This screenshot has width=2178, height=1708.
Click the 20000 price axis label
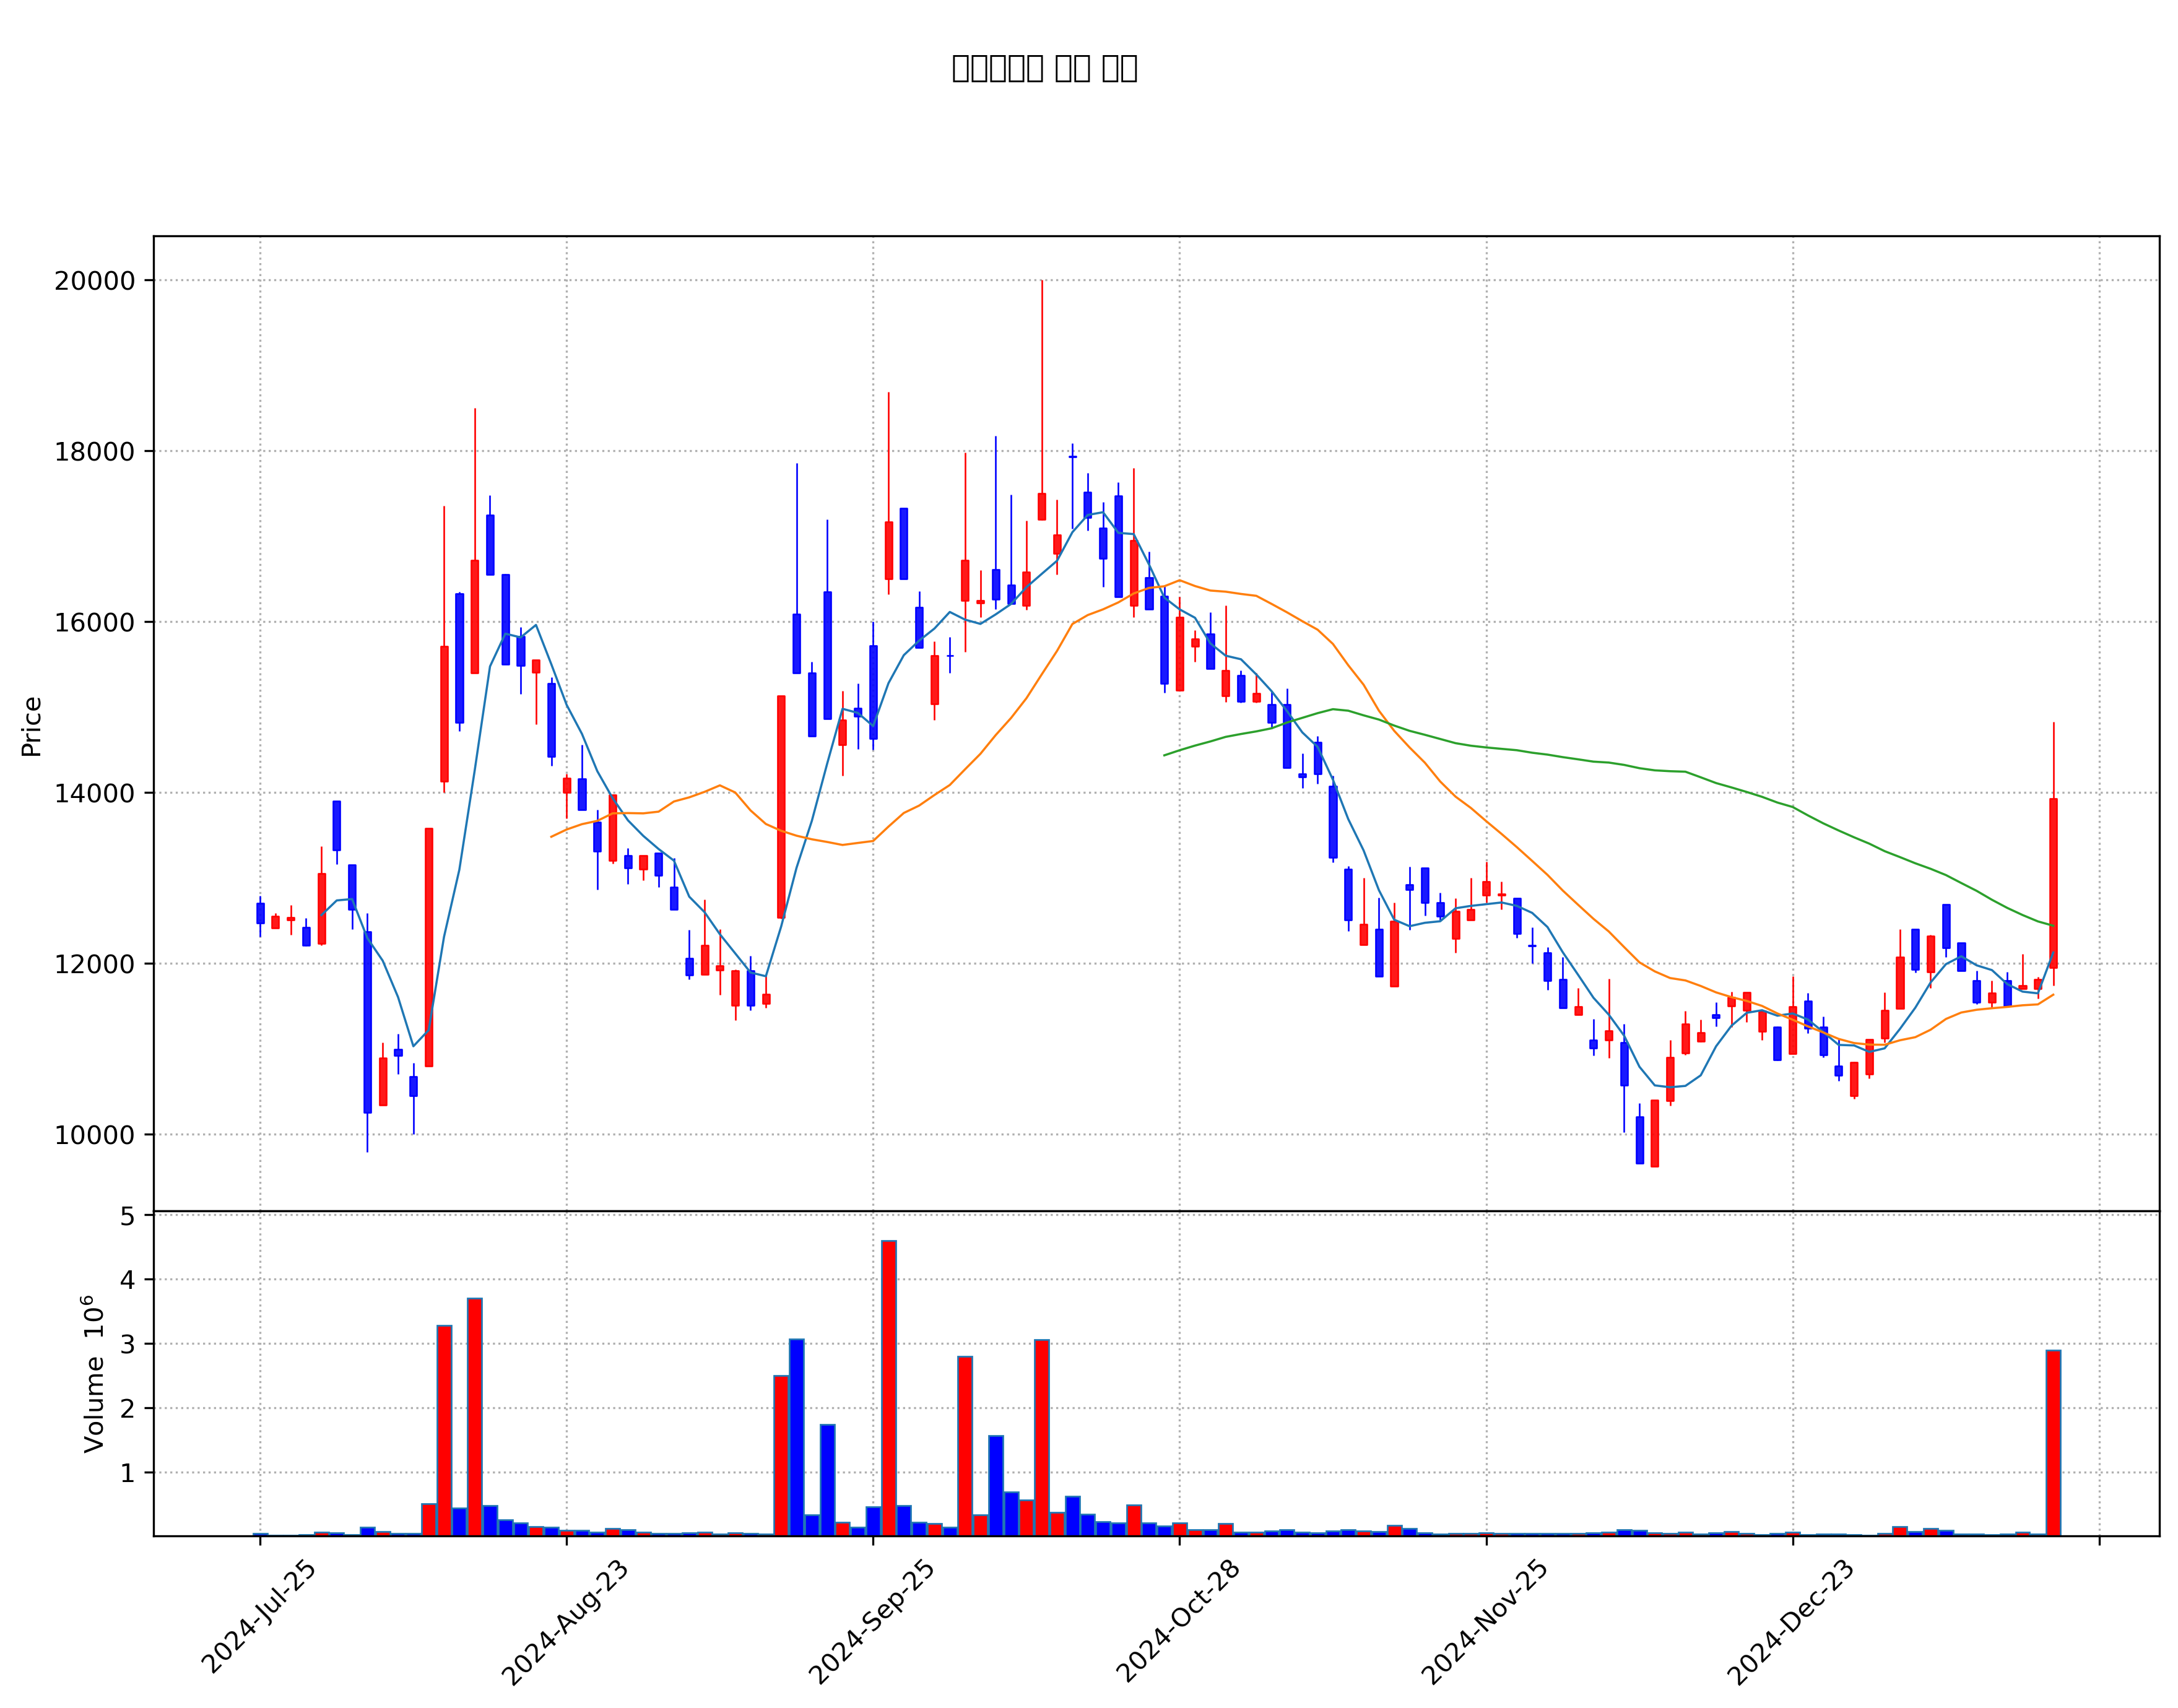pos(95,281)
